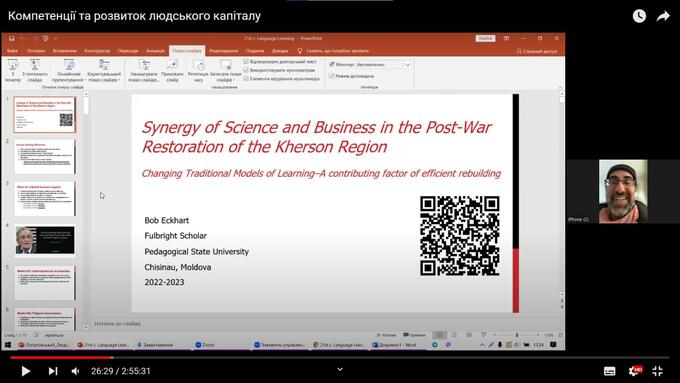
Task: Click the Save icon in quick access toolbar
Action: [x=12, y=39]
